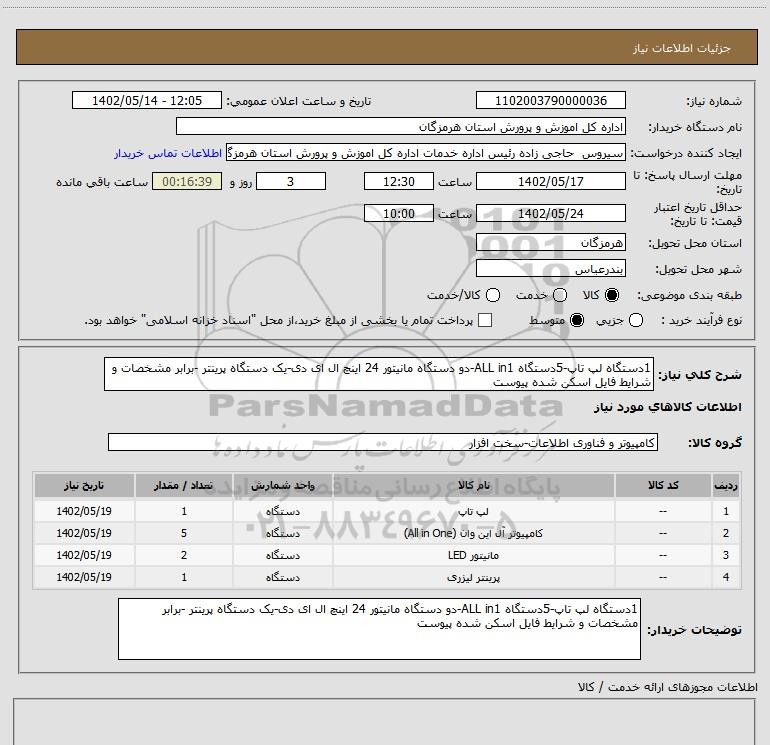Click the نوع فرآیند خرید label
The image size is (770, 745).
(702, 320)
